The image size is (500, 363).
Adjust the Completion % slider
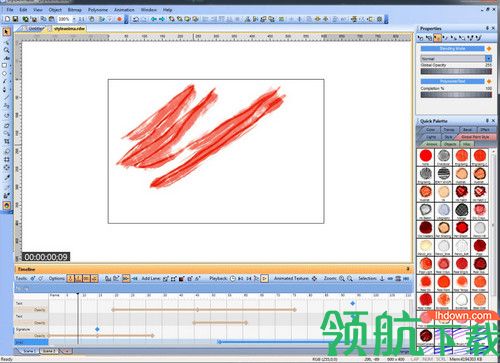coord(456,95)
